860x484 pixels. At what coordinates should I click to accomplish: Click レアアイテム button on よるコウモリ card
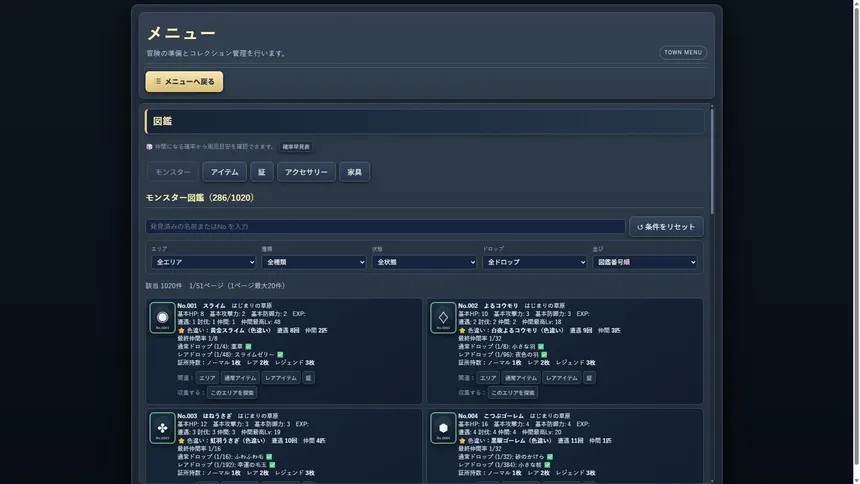pos(562,378)
